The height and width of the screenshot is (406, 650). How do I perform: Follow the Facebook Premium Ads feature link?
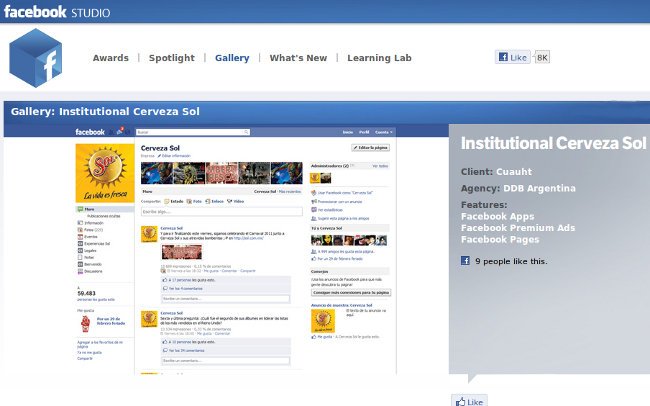pos(517,228)
